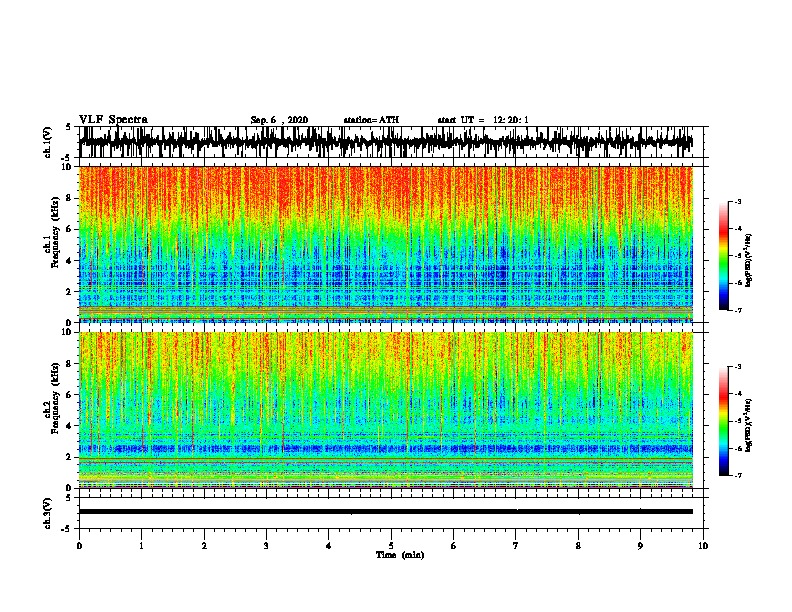This screenshot has height=612, width=792.
Task: Click the '-3' value on the upper colorbar
Action: [737, 202]
